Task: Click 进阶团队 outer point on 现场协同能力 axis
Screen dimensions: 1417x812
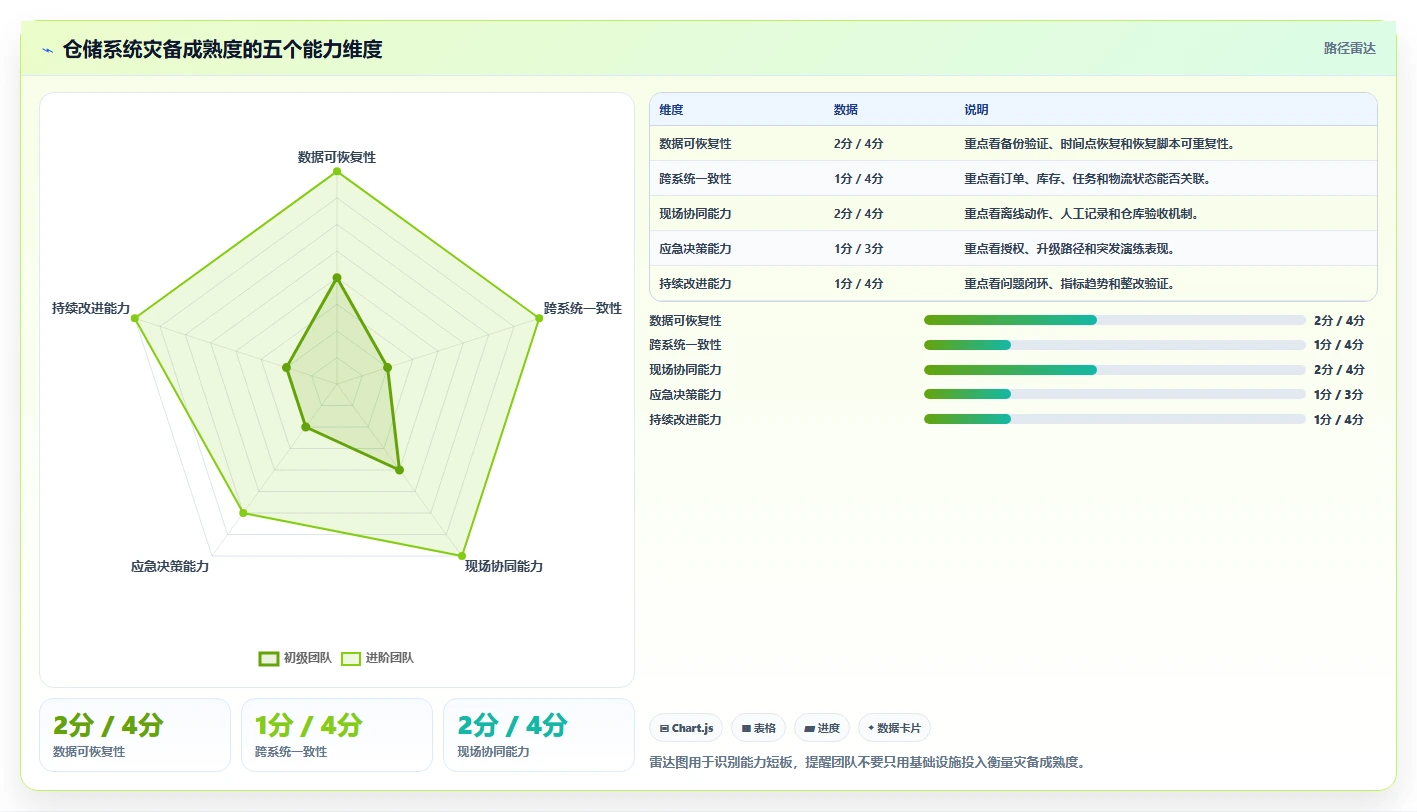Action: [462, 555]
